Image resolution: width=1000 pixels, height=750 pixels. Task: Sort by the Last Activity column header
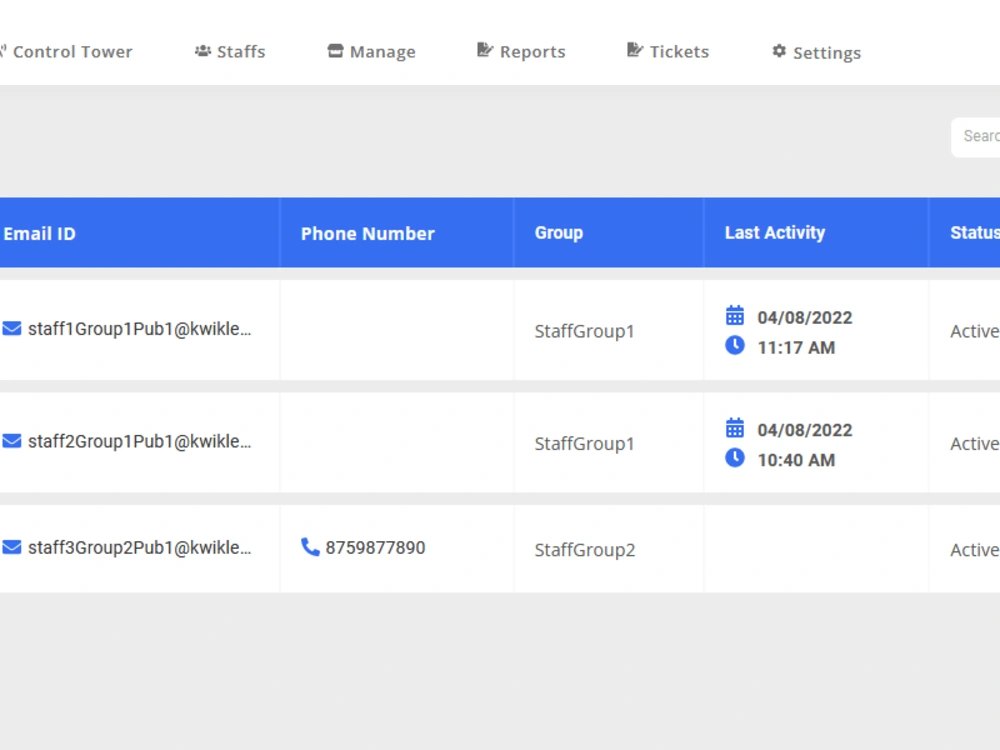tap(775, 233)
